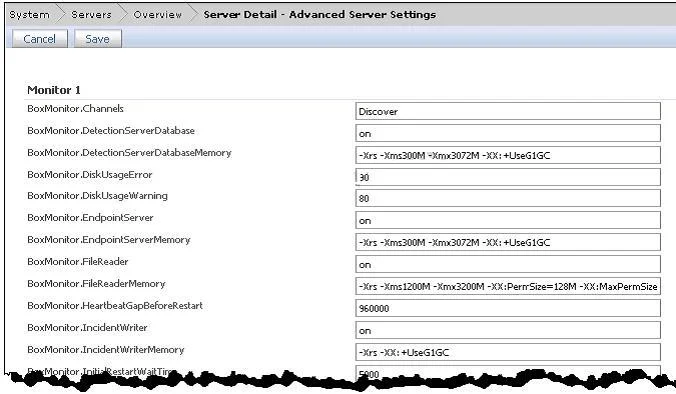Select the BoxMonitor.IncidentWriterMemory label
Image resolution: width=676 pixels, height=394 pixels.
[106, 350]
